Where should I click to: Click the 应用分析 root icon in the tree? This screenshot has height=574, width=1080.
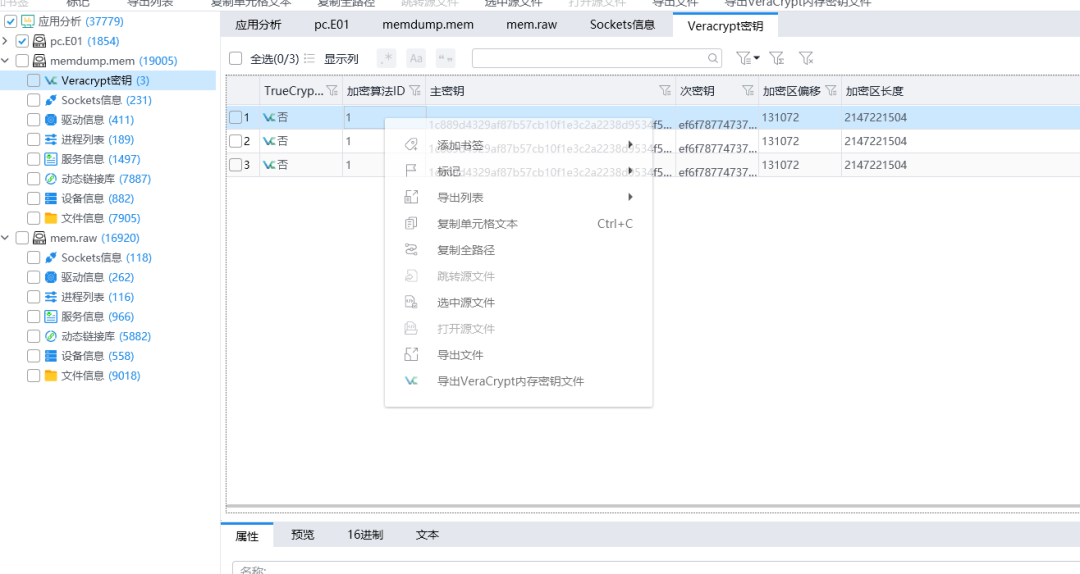[28, 21]
